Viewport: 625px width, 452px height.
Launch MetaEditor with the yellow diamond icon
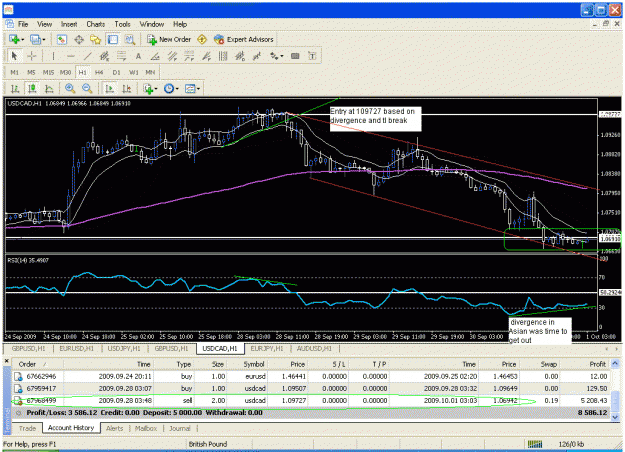[x=202, y=39]
